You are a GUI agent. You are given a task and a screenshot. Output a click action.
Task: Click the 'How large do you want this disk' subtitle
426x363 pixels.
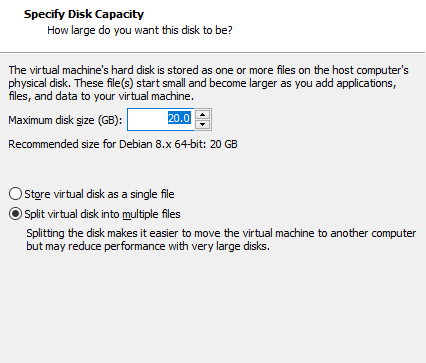pos(140,30)
